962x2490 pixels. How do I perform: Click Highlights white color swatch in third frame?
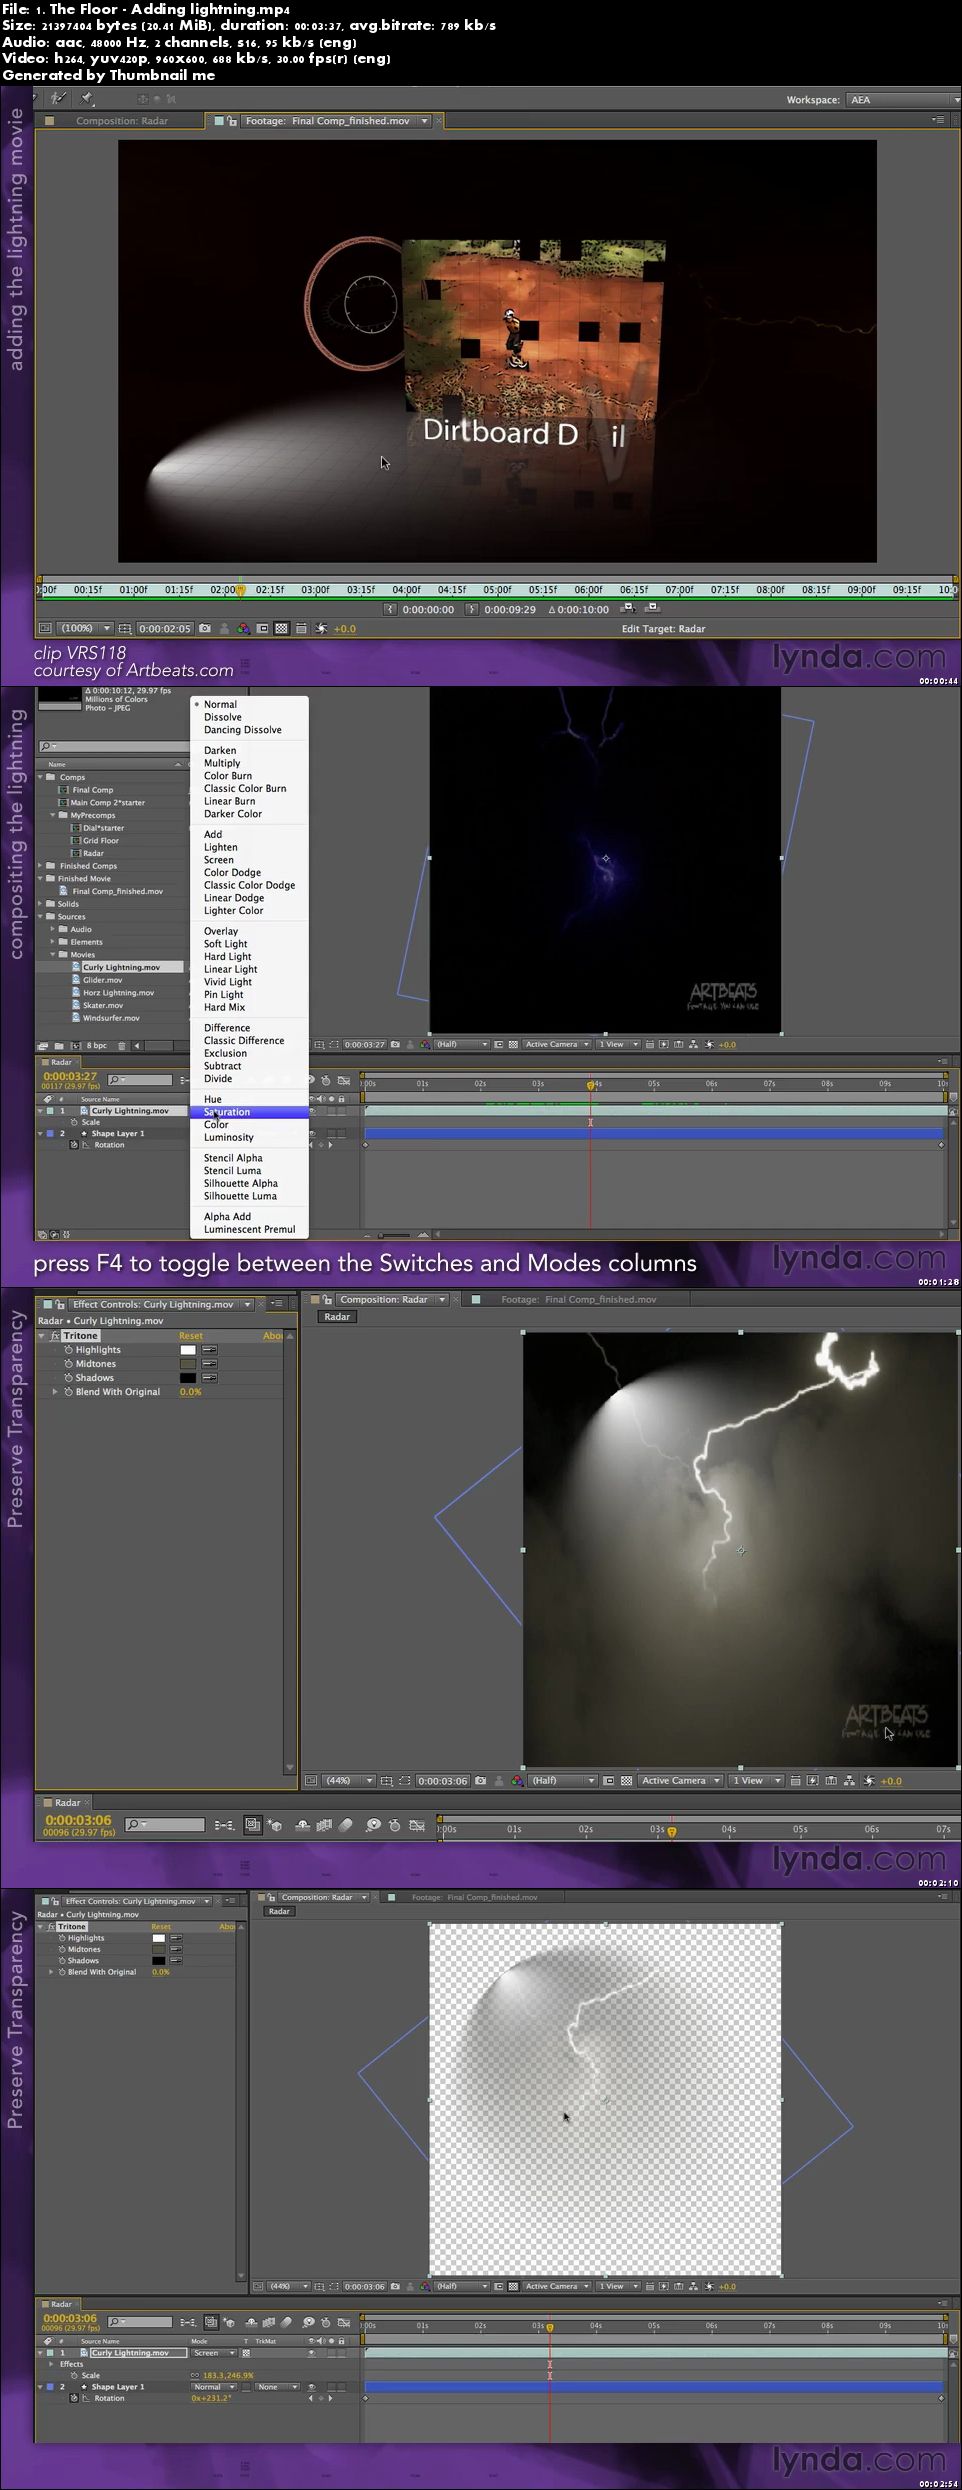click(x=188, y=1350)
